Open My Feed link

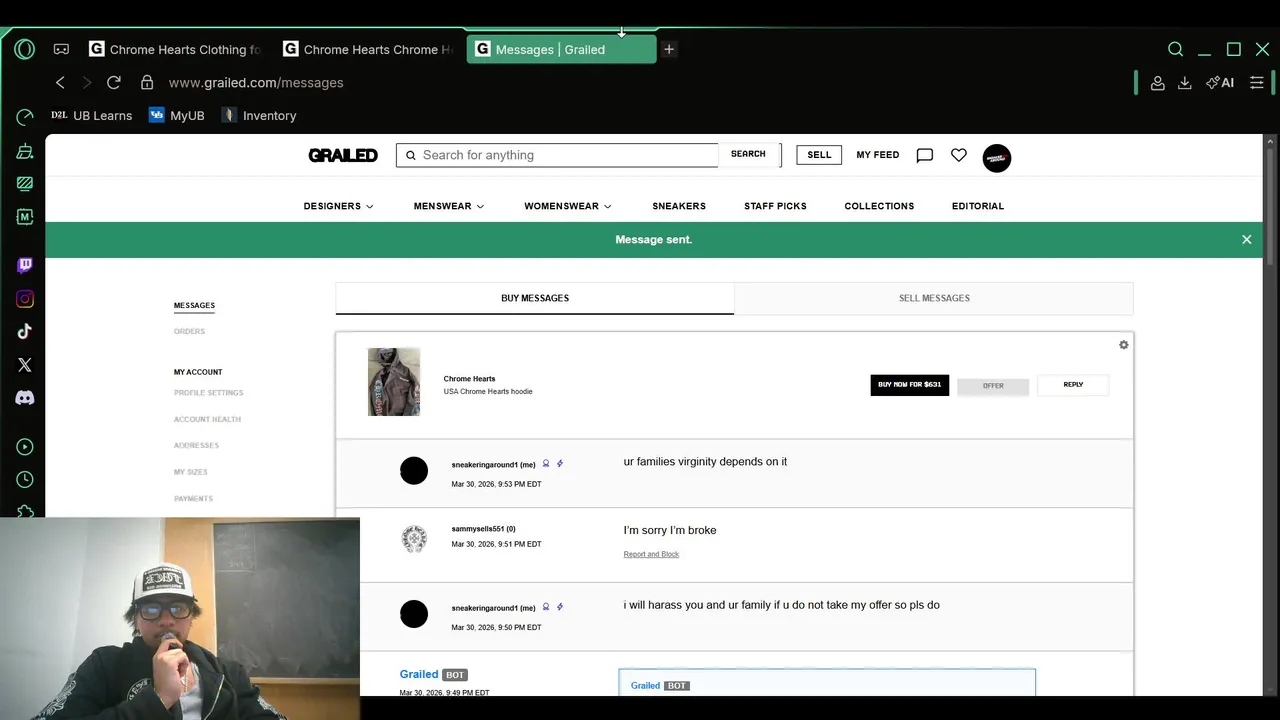[878, 155]
